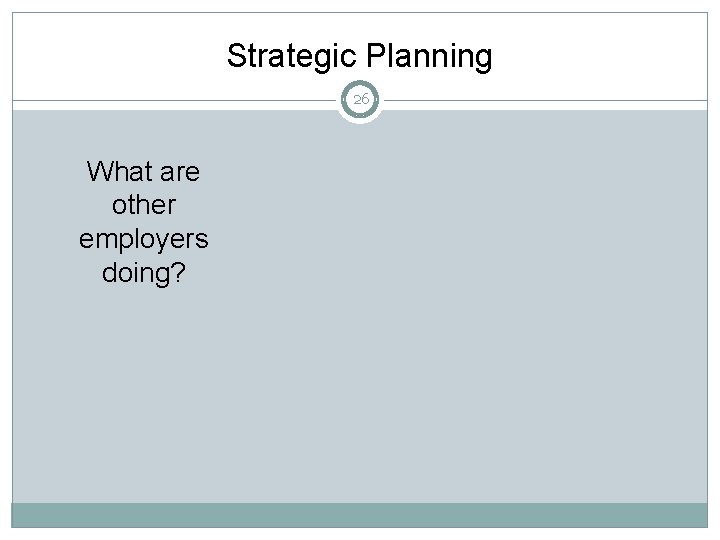Click divider line right of the badge
Screen dimensions: 720x540
[x=550, y=100]
